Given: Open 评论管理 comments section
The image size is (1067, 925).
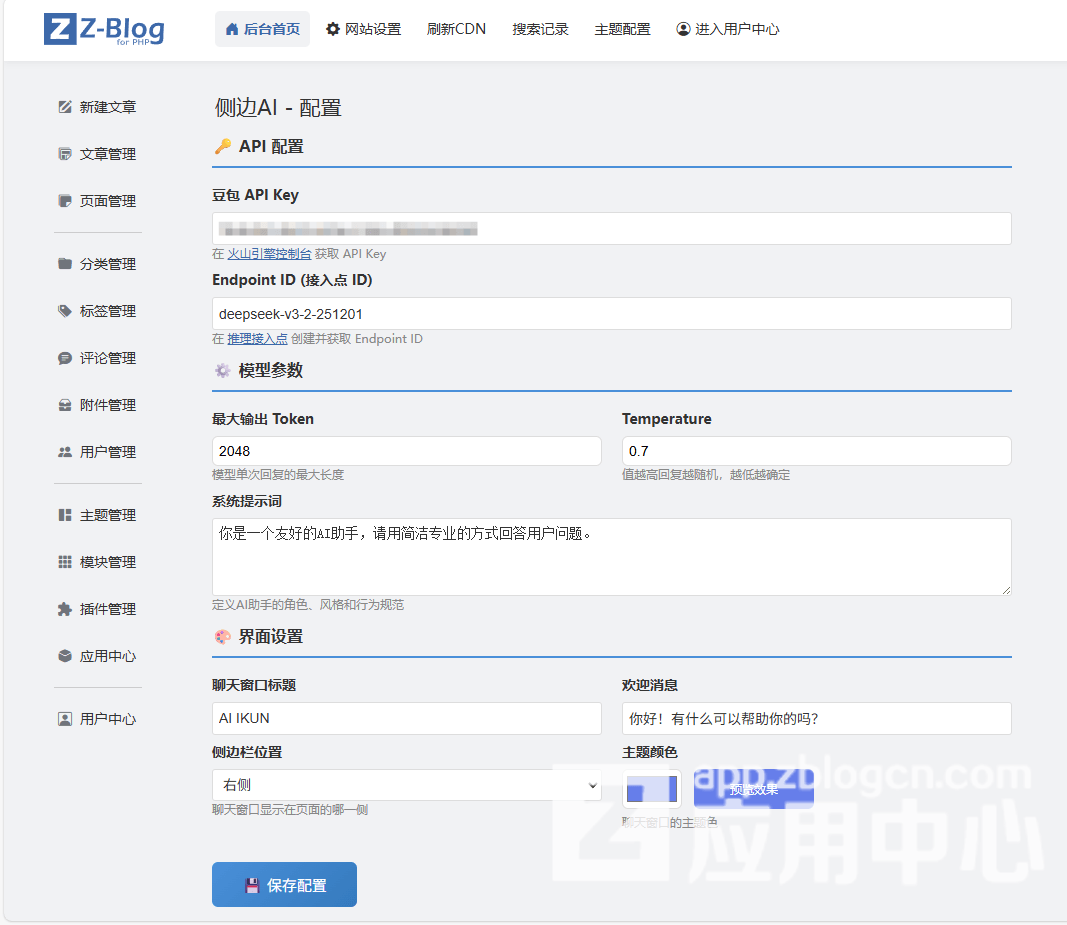Looking at the screenshot, I should (97, 358).
